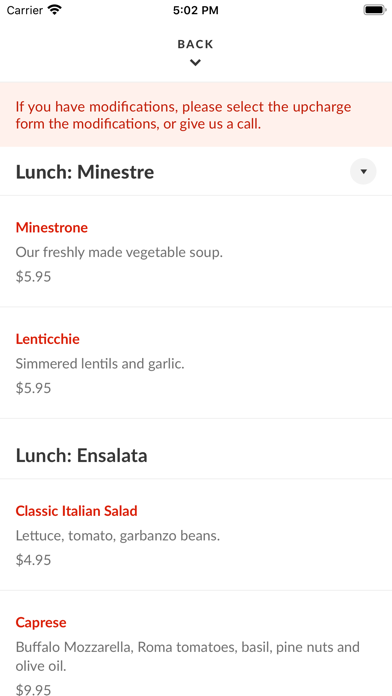Tap the Wi-Fi status icon
Image resolution: width=392 pixels, height=696 pixels.
[x=55, y=10]
